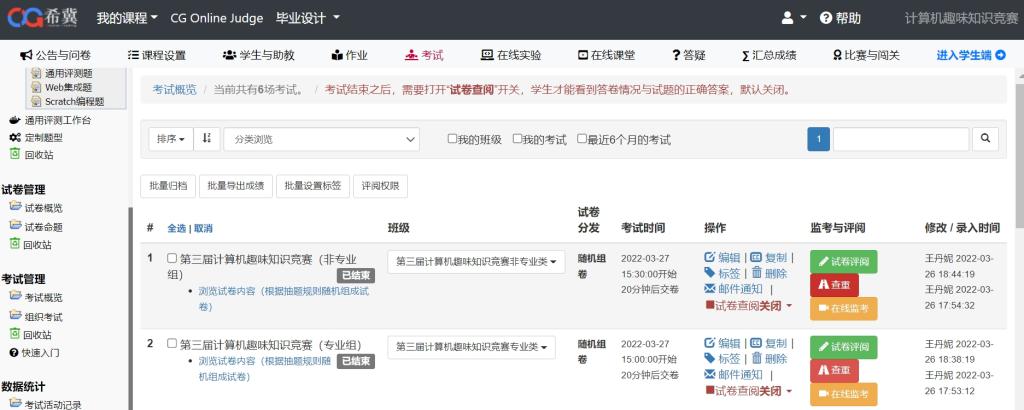Toggle the sort order direction icon
The height and width of the screenshot is (410, 1024).
(x=207, y=140)
